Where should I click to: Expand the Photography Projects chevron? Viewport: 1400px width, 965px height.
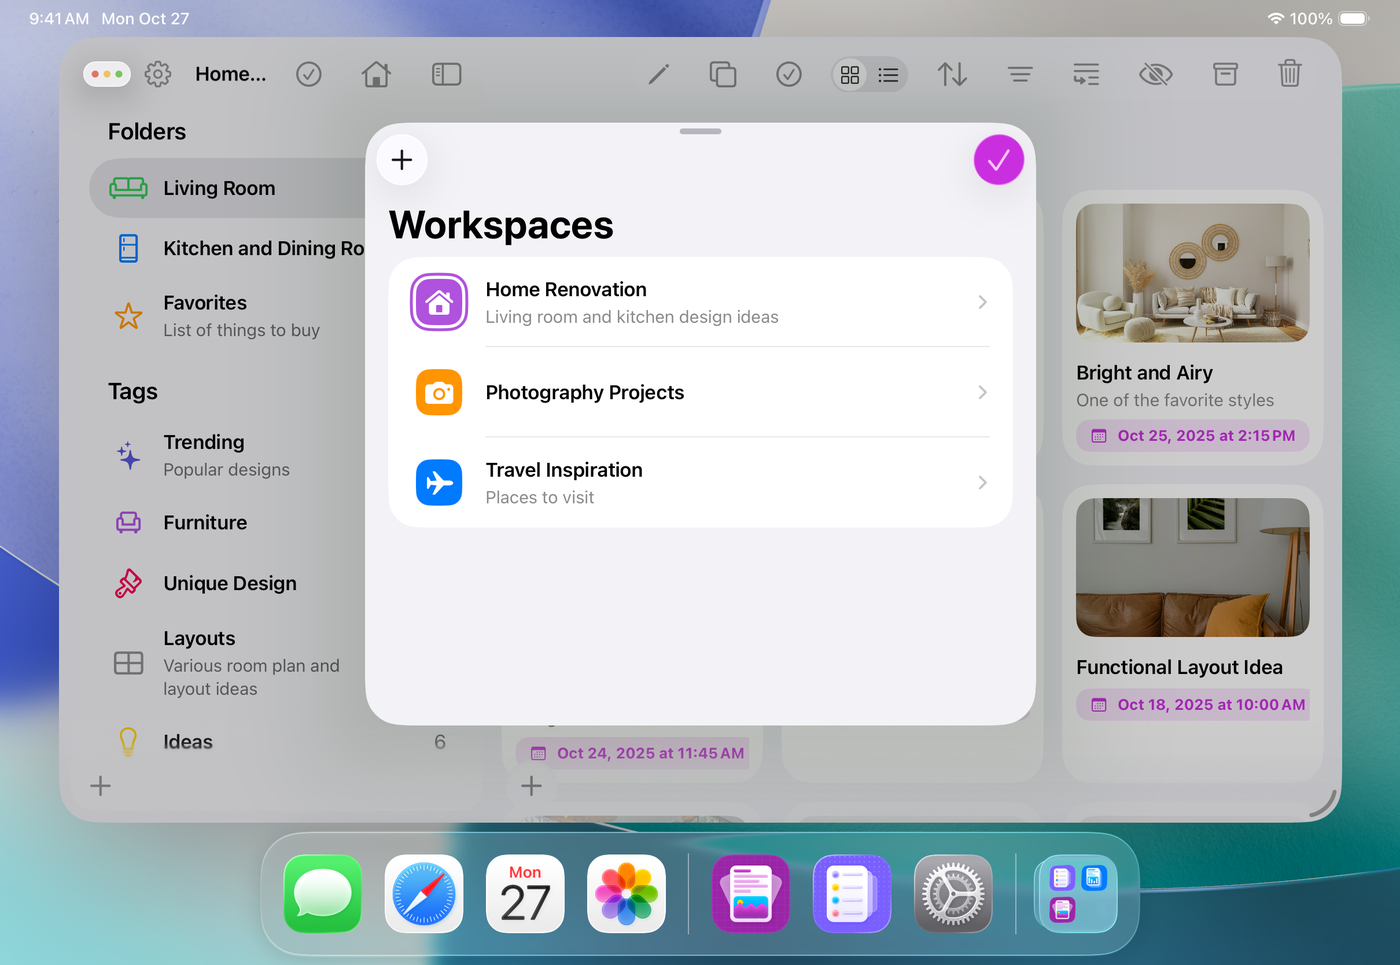point(982,392)
